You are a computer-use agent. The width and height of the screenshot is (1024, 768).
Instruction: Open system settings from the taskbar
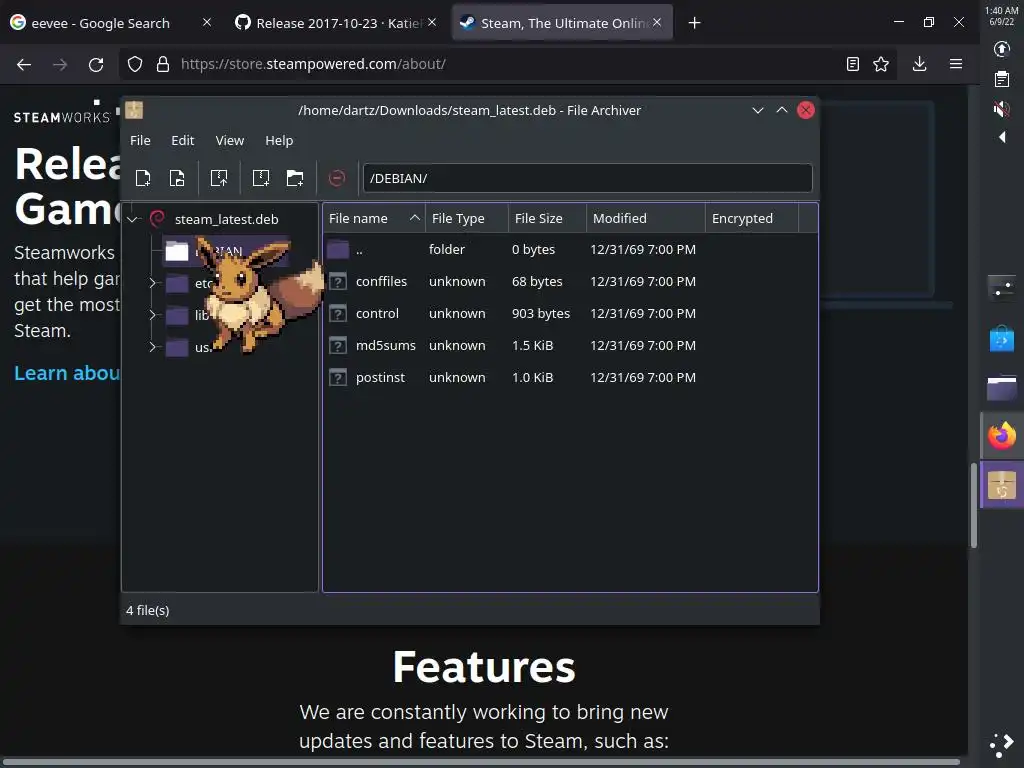coord(1002,288)
